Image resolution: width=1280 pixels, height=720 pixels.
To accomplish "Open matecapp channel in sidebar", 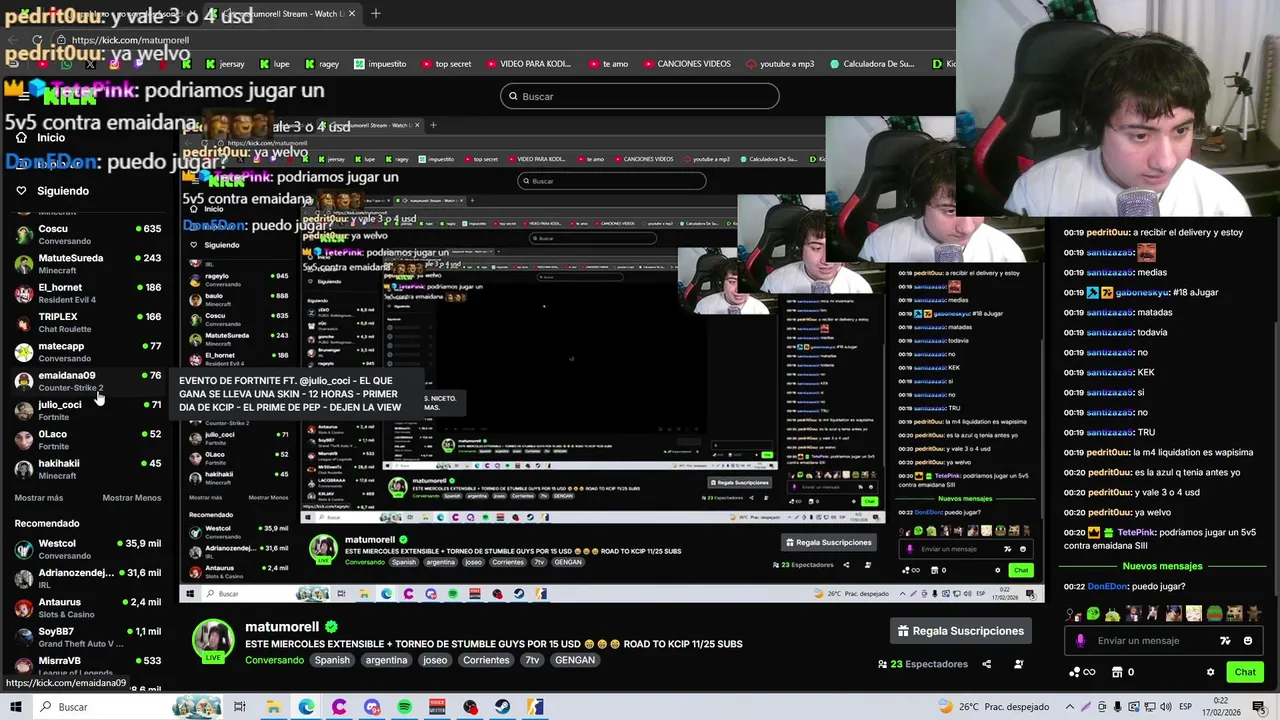I will point(88,351).
